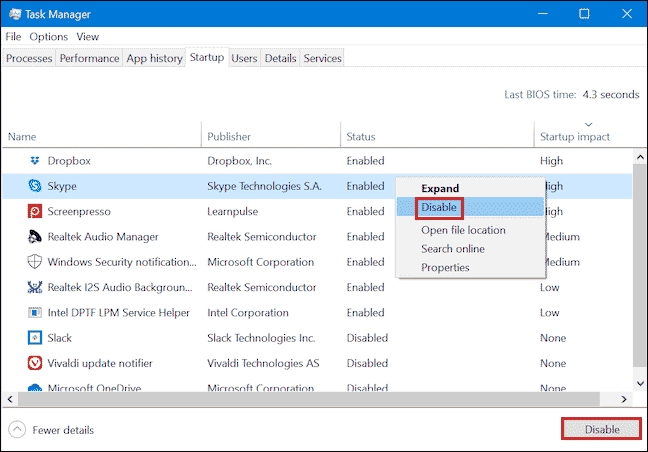Screen dimensions: 648x452
Task: Switch to the Details tab
Action: pyautogui.click(x=281, y=58)
